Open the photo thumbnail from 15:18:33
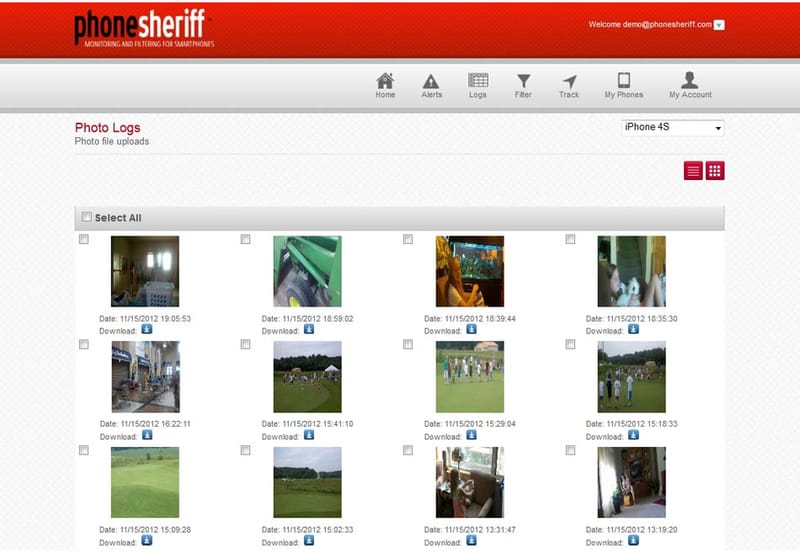The height and width of the screenshot is (553, 800). point(632,376)
